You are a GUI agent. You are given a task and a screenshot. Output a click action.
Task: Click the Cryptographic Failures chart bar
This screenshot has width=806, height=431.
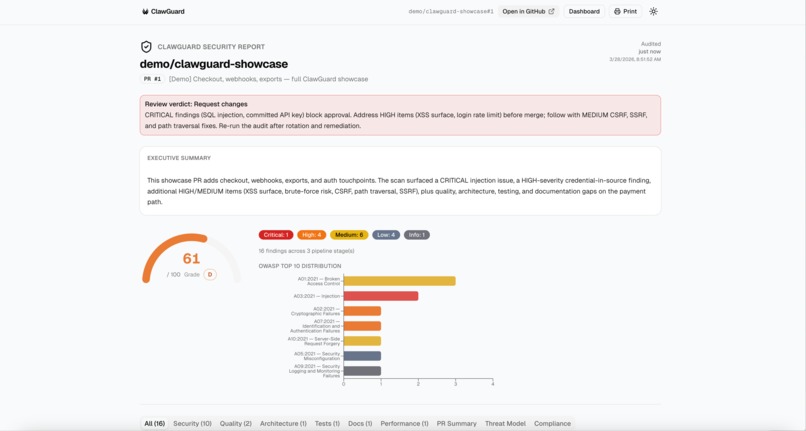[362, 311]
